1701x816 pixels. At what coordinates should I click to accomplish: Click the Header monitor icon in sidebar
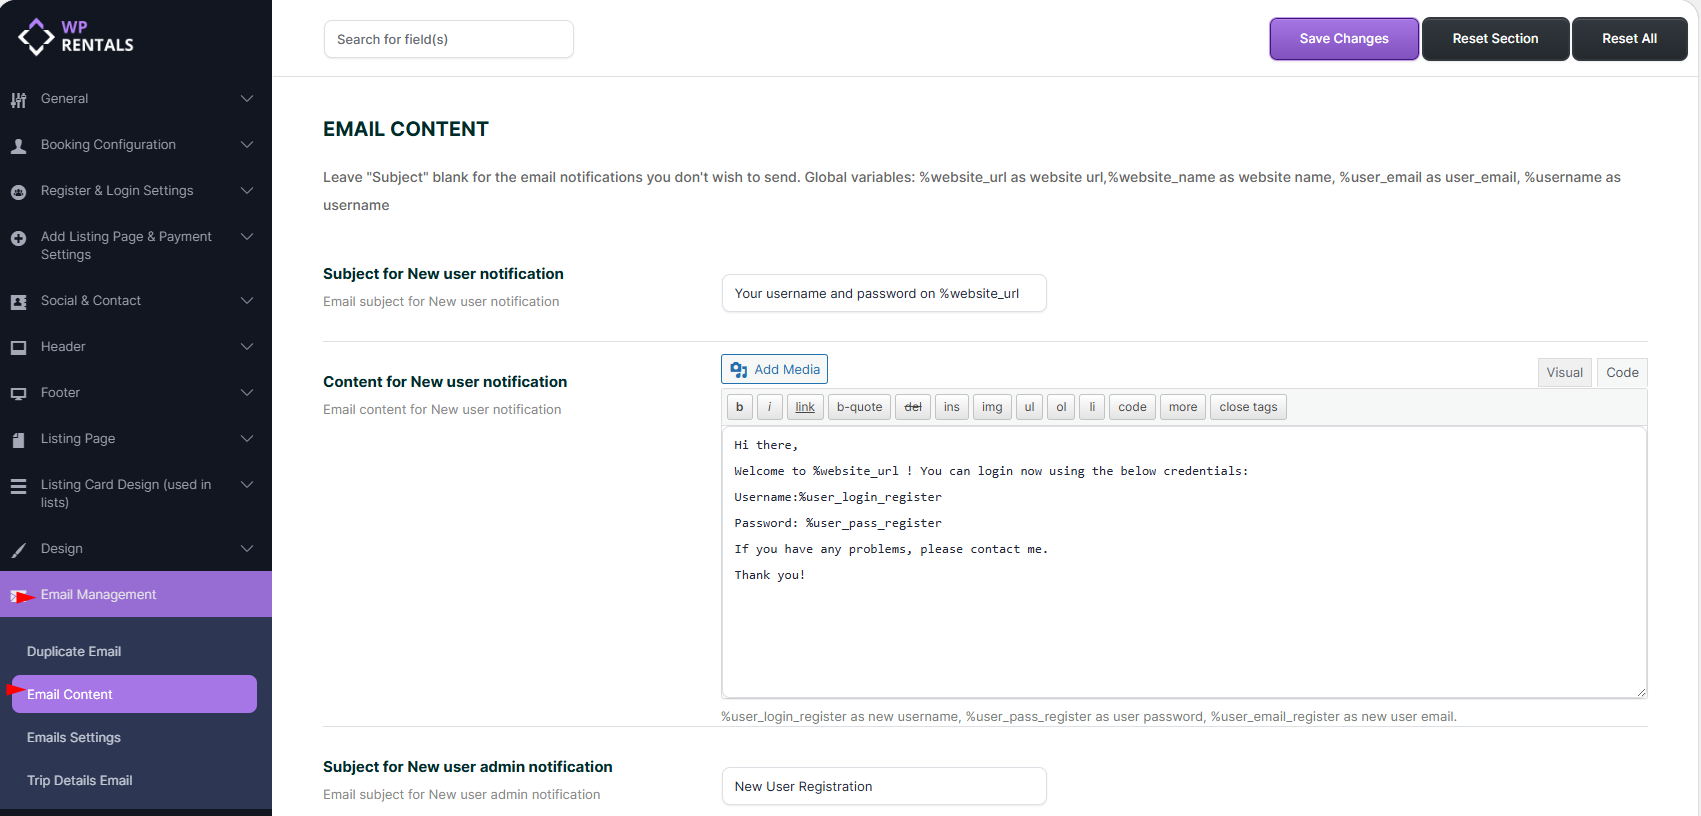tap(18, 348)
